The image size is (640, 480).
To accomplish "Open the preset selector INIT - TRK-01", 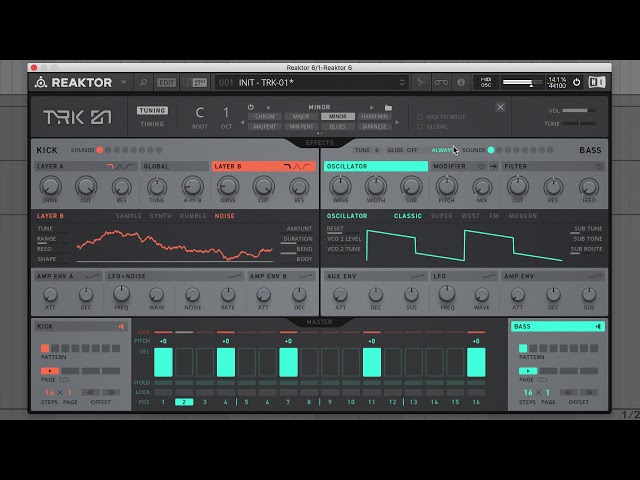I will coord(310,82).
